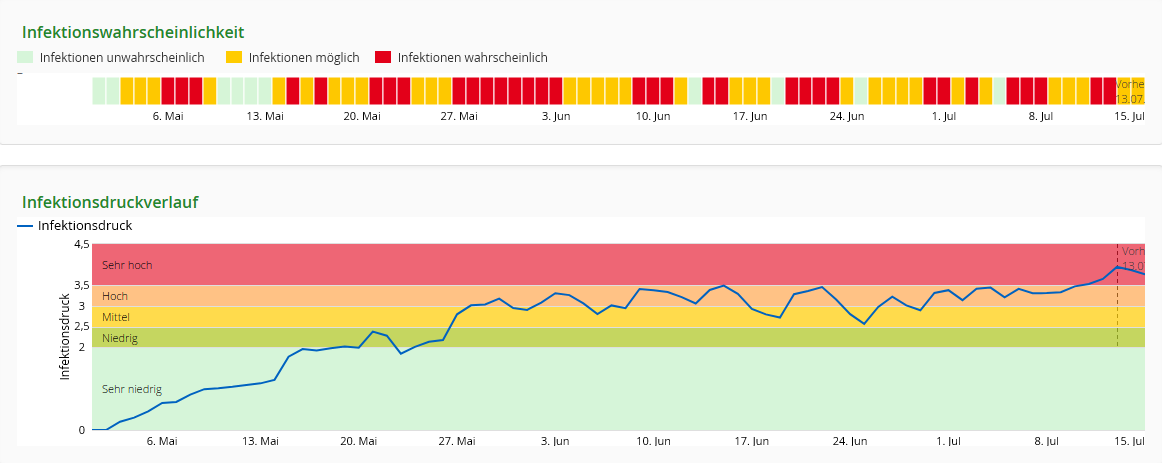
Task: Click the 'Infektionsdruckverlauf' heading
Action: click(110, 202)
